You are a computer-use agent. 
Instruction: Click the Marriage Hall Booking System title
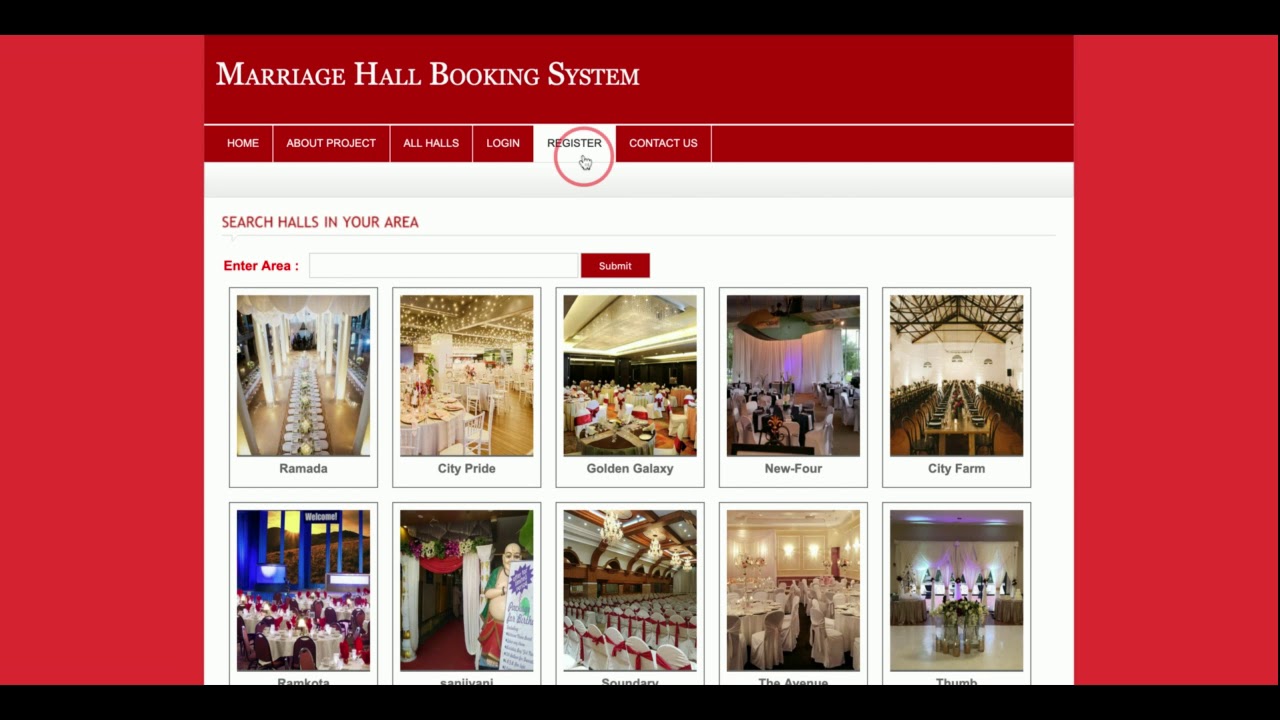tap(427, 75)
